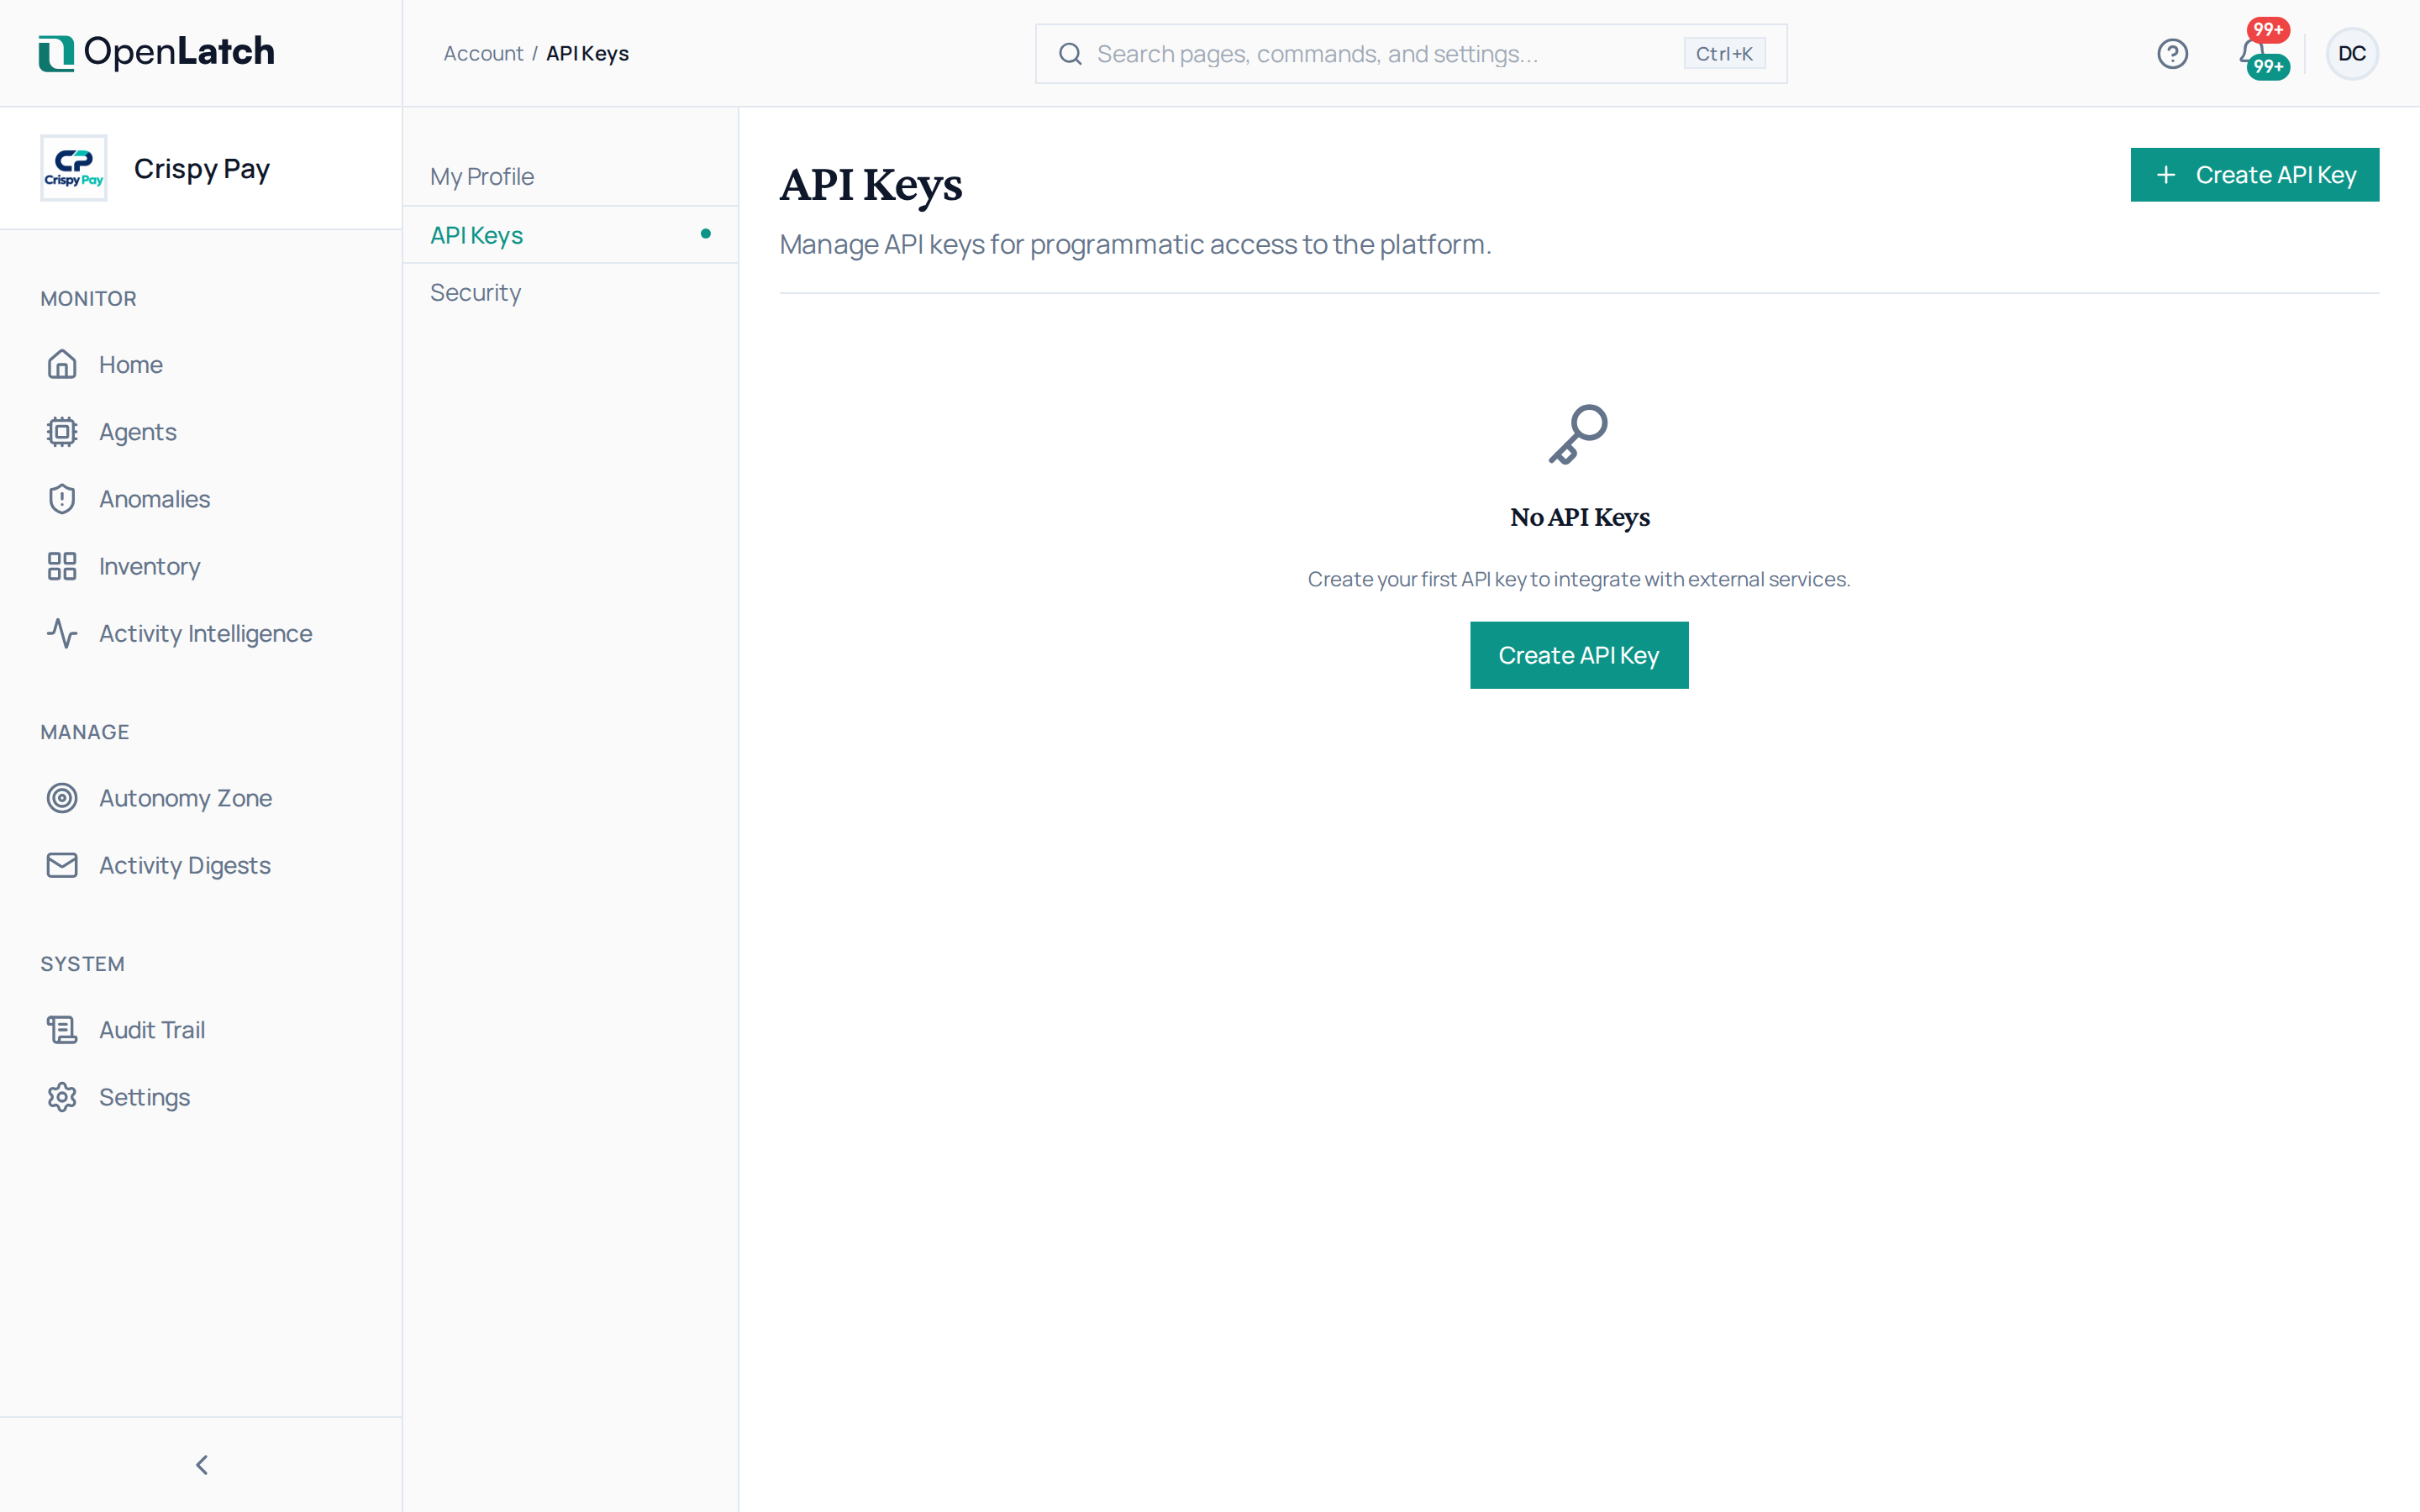The image size is (2420, 1512).
Task: Click the search magnifier icon
Action: pyautogui.click(x=1070, y=53)
